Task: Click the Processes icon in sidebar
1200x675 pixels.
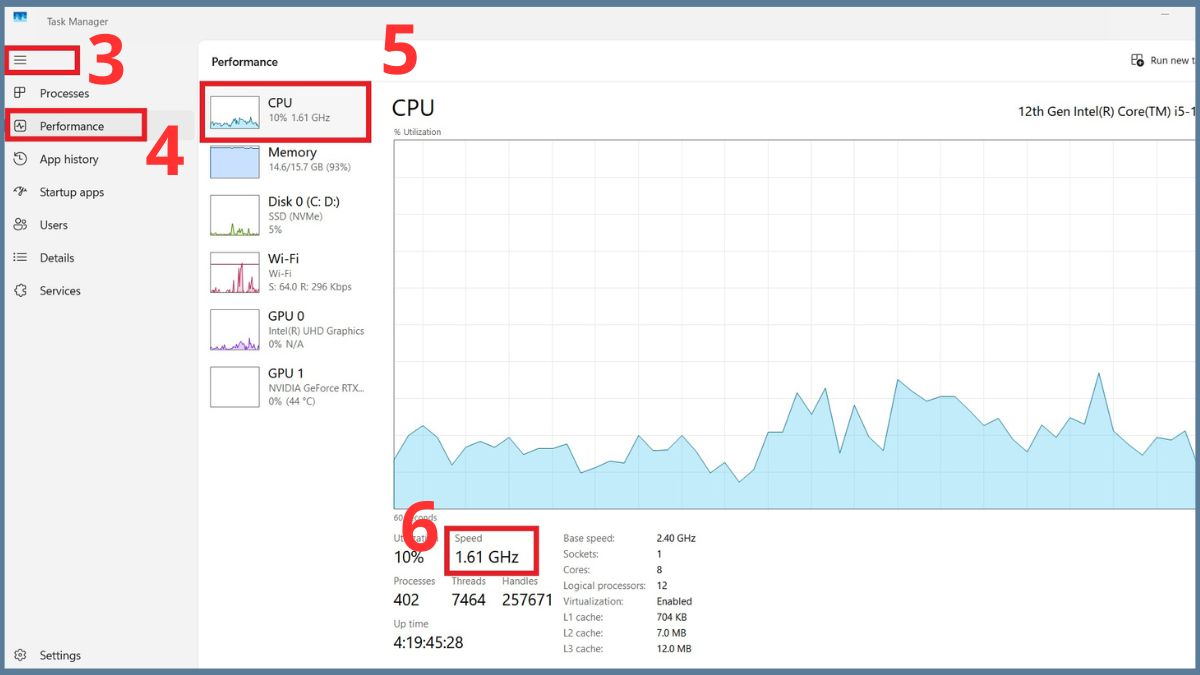Action: (20, 93)
